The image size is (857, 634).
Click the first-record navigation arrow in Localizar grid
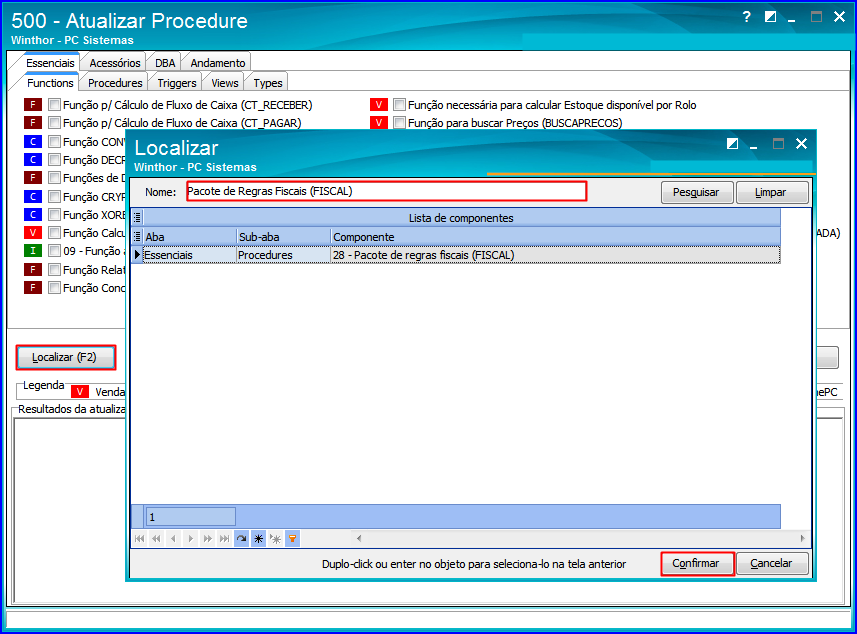139,539
